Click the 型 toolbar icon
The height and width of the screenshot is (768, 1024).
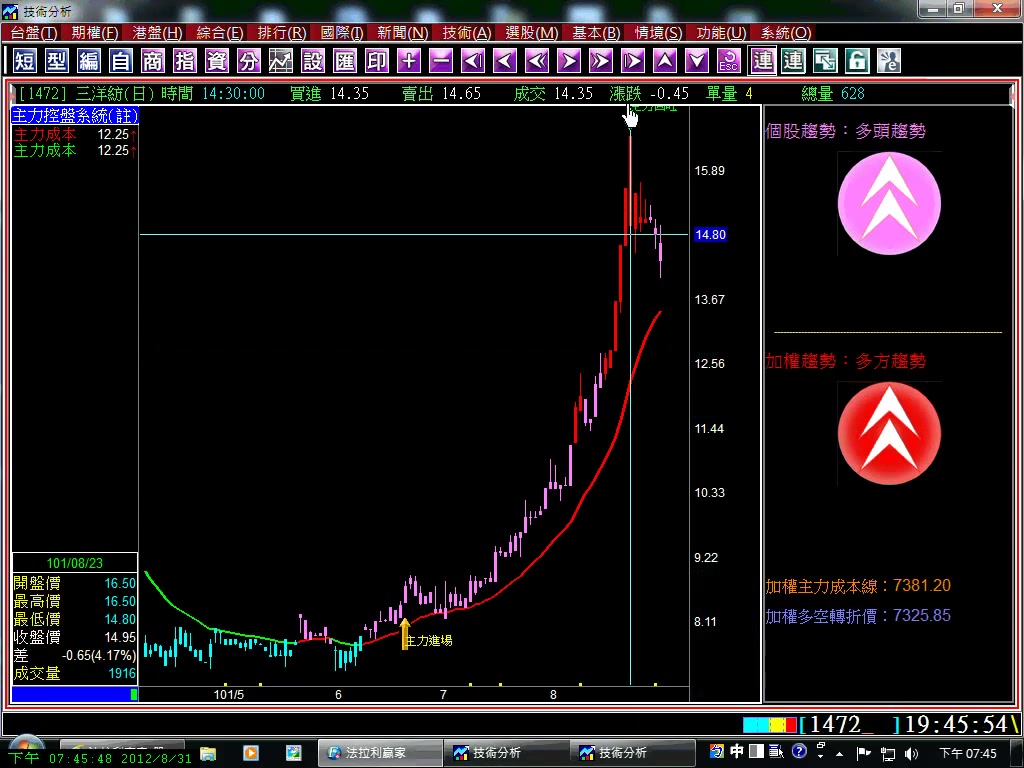pyautogui.click(x=57, y=61)
